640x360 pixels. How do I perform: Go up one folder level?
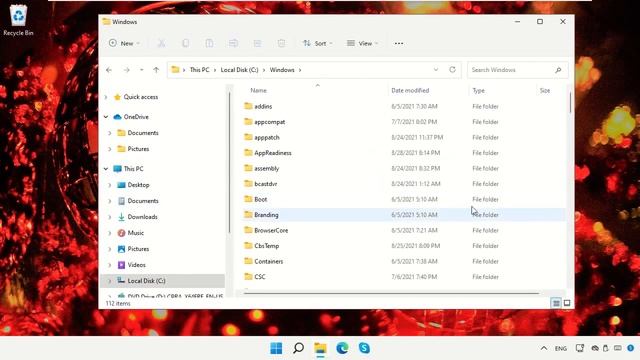(156, 70)
